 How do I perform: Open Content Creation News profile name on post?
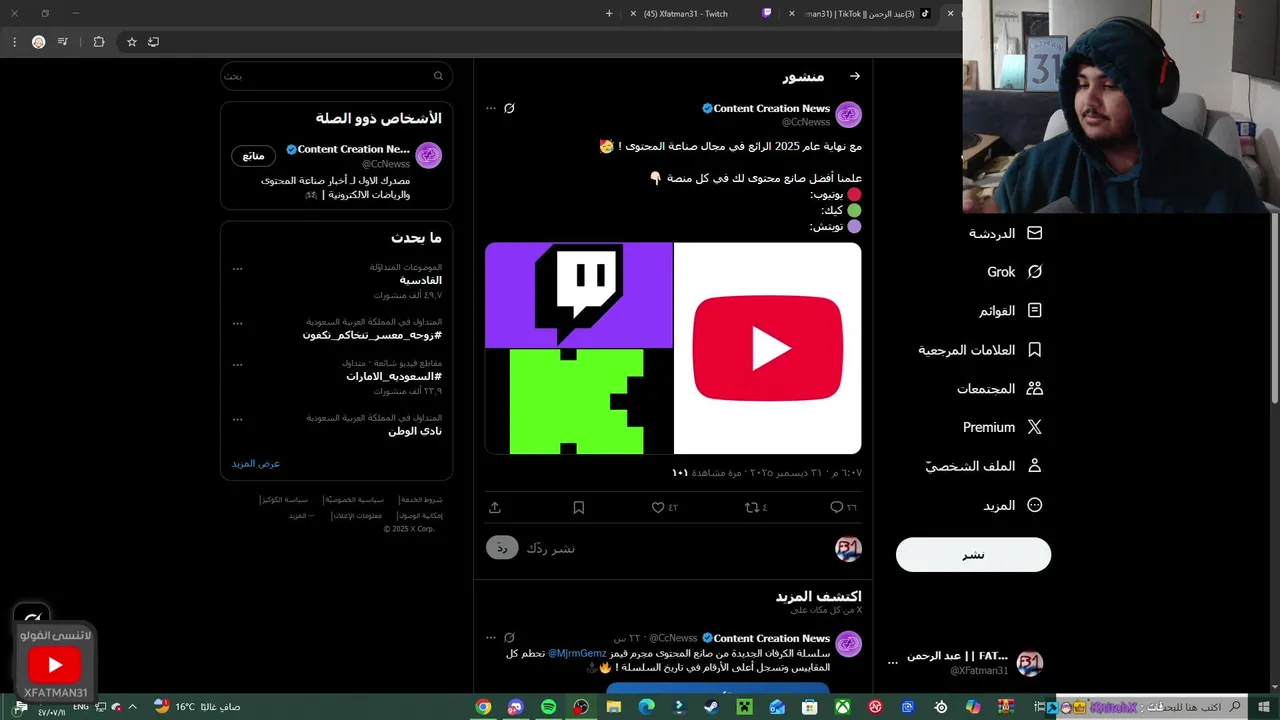coord(772,108)
